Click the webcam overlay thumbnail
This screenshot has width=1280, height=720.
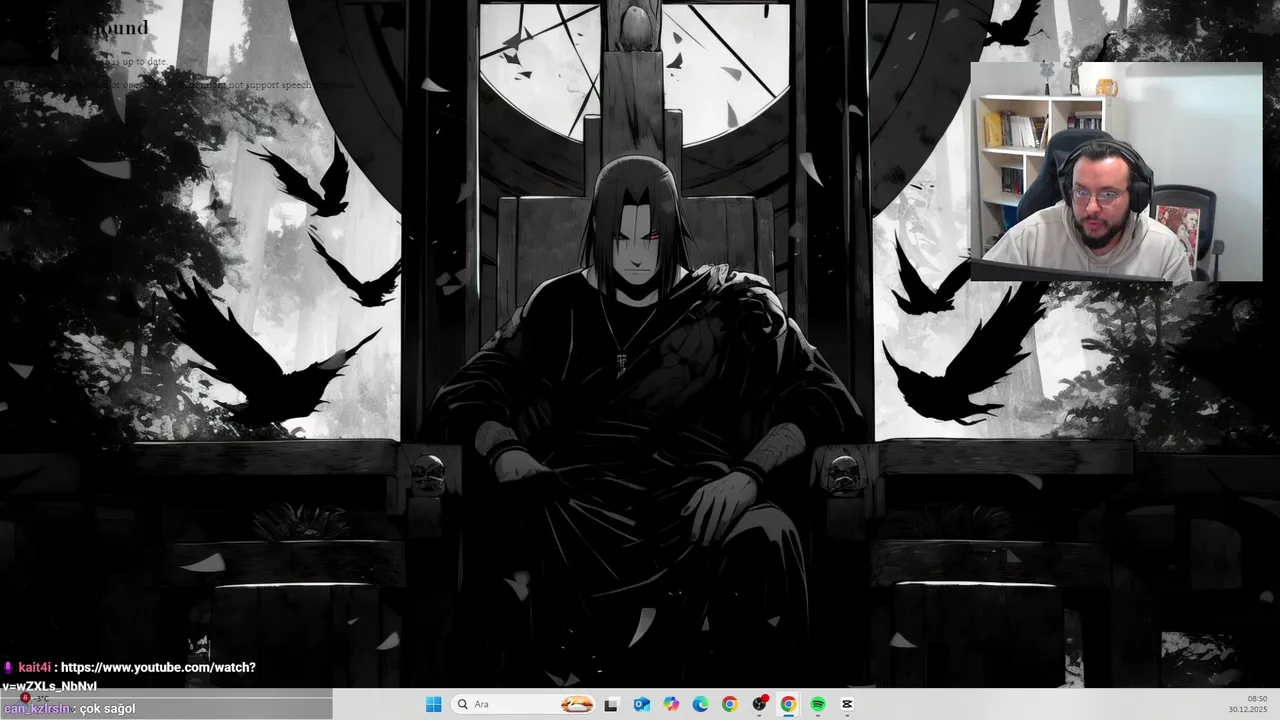coord(1116,172)
